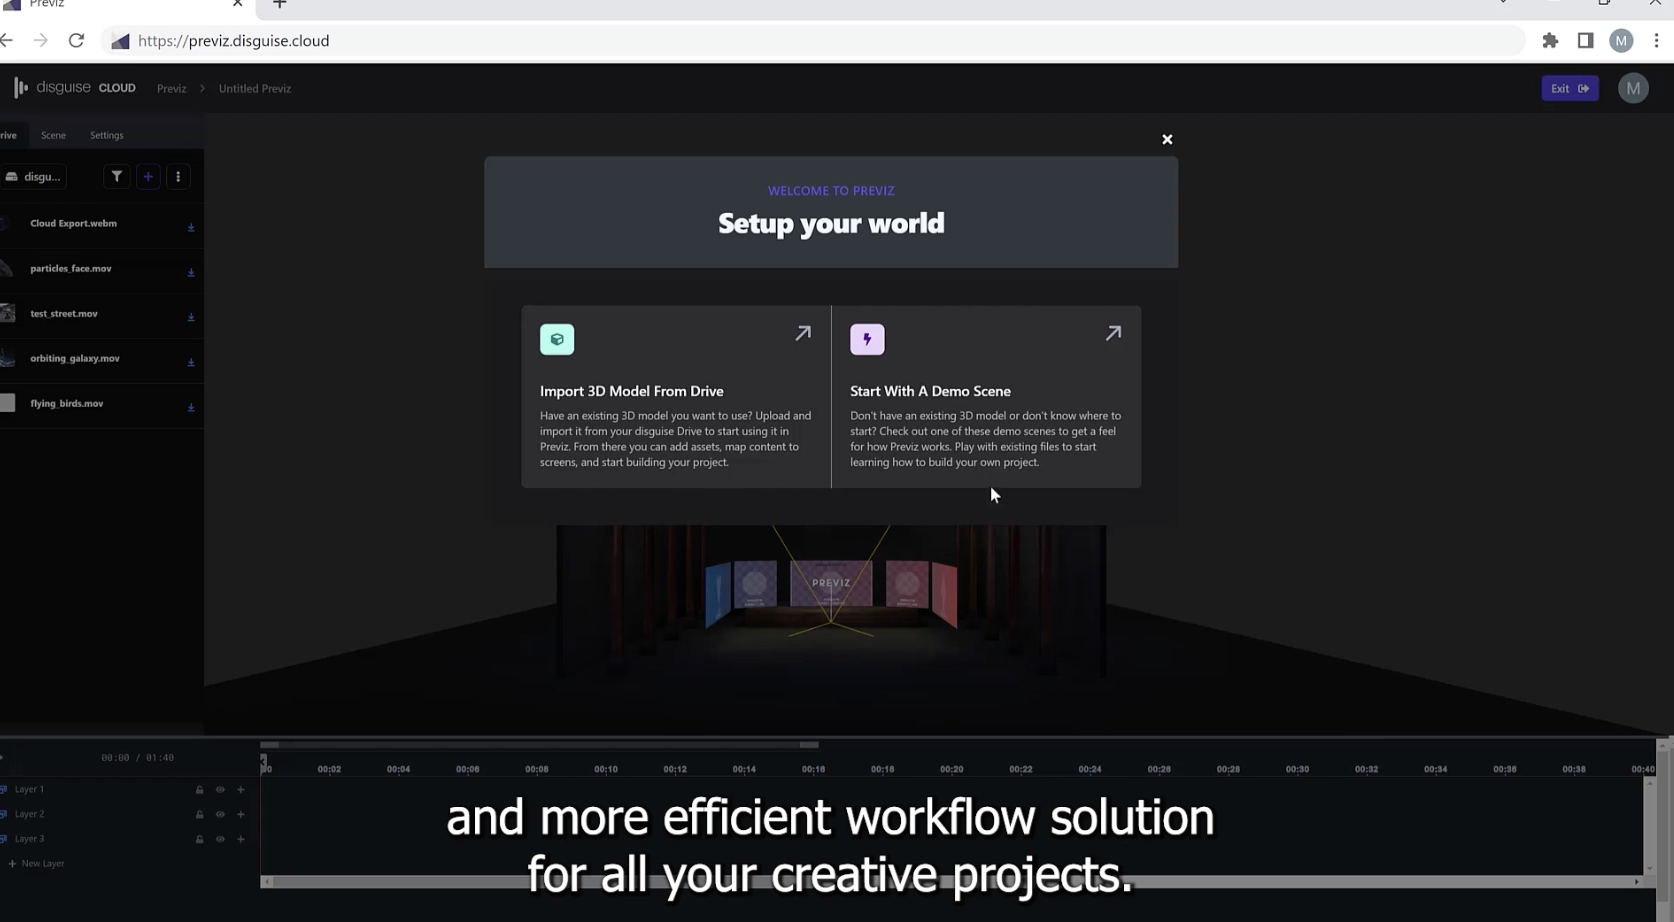Click the timeline vertical scrollbar
This screenshot has width=1674, height=922.
pos(1650,825)
